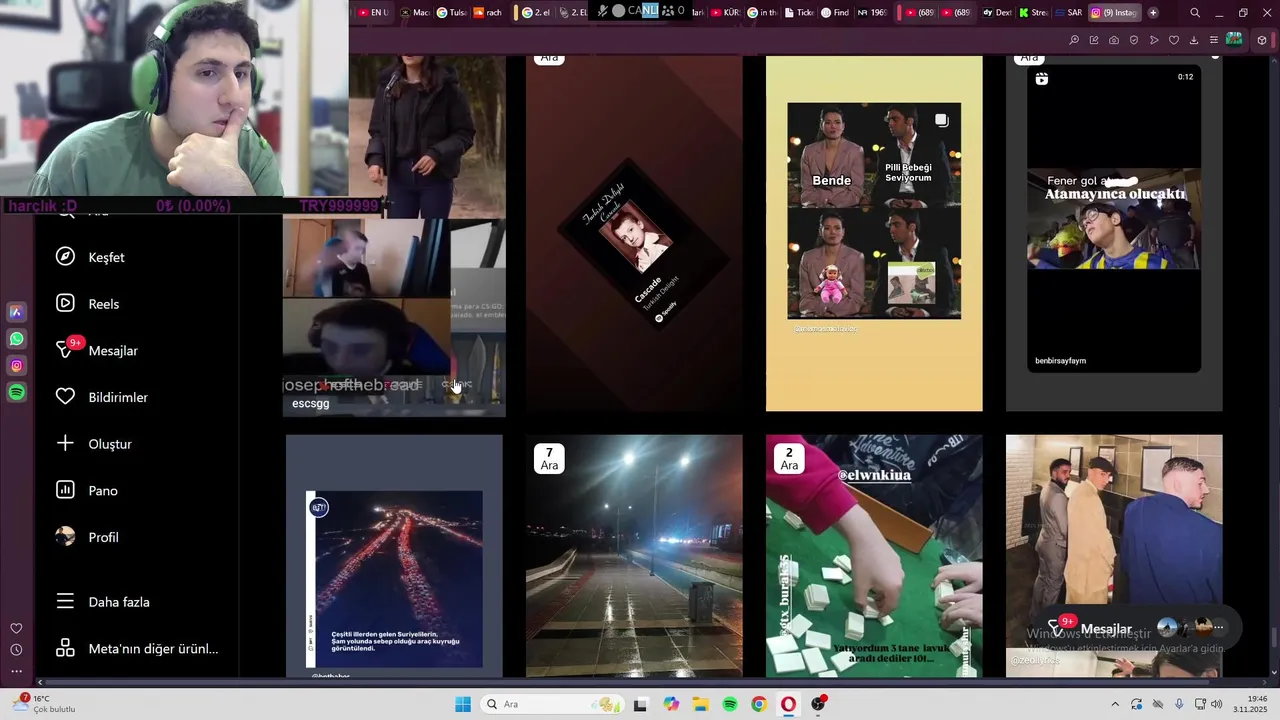Viewport: 1280px width, 720px height.
Task: Click 7 Ara badge on street post
Action: click(549, 459)
